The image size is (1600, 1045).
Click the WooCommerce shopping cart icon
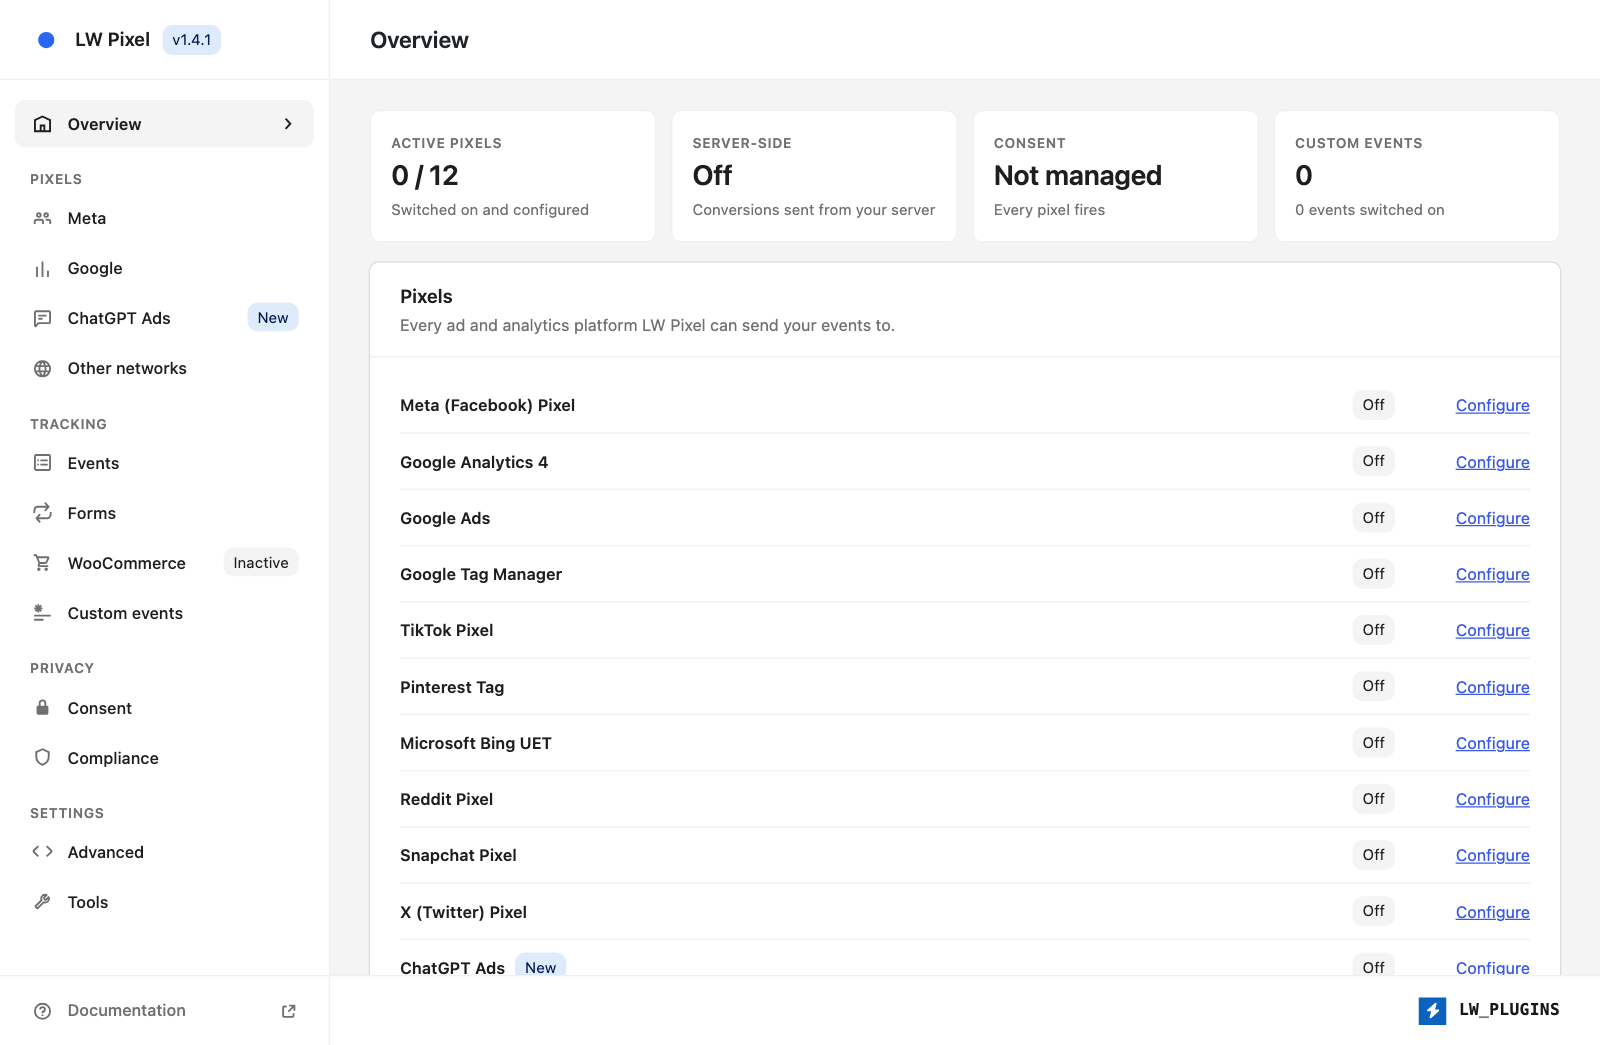(42, 563)
